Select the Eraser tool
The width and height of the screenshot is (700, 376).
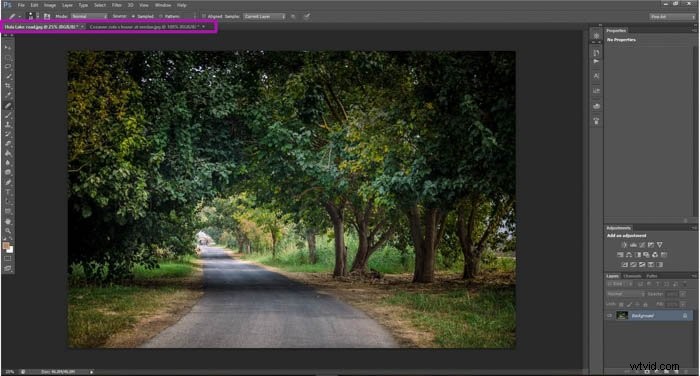pos(8,144)
